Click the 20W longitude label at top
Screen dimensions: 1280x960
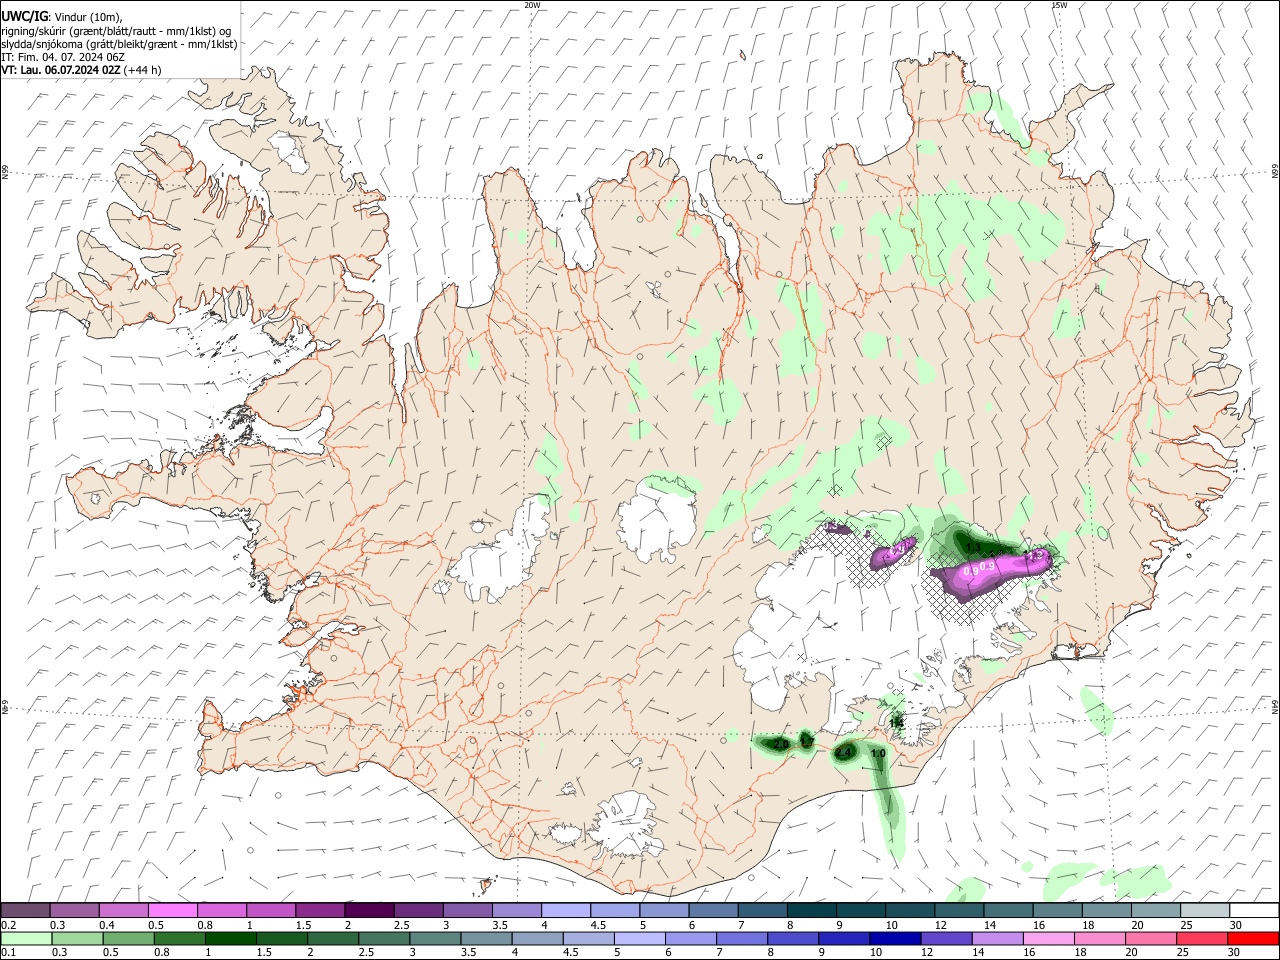click(x=532, y=5)
